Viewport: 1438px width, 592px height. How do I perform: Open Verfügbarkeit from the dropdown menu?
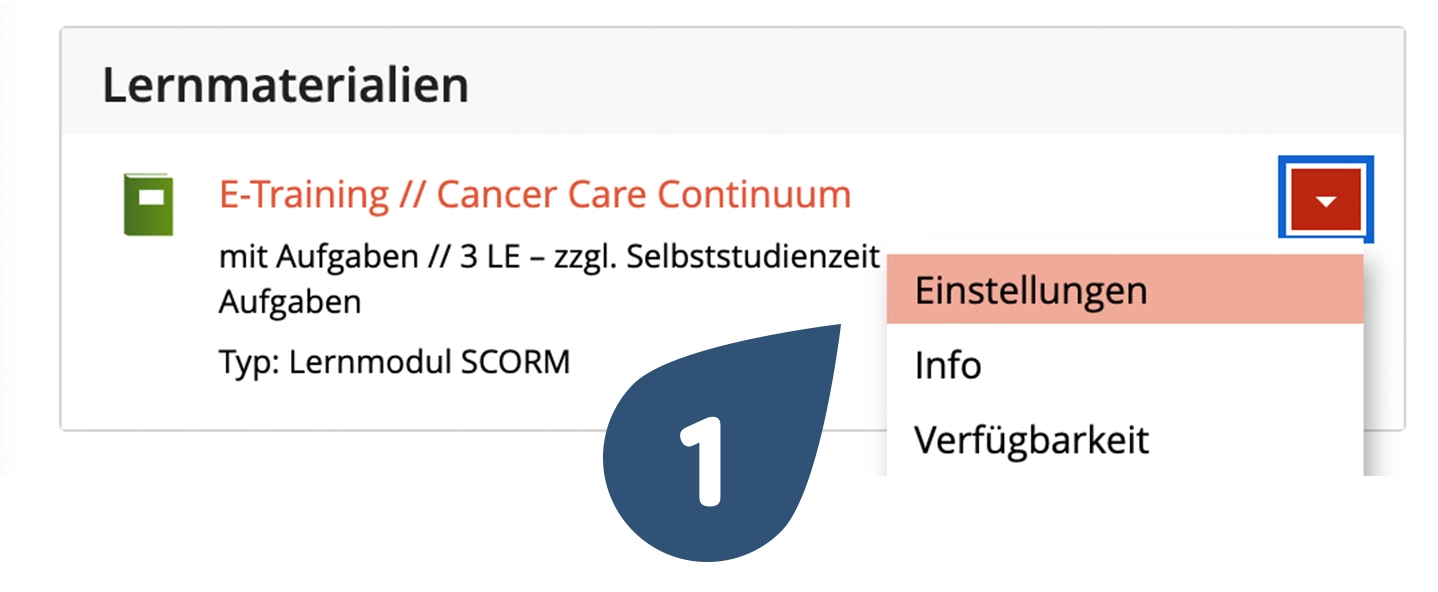tap(1031, 439)
